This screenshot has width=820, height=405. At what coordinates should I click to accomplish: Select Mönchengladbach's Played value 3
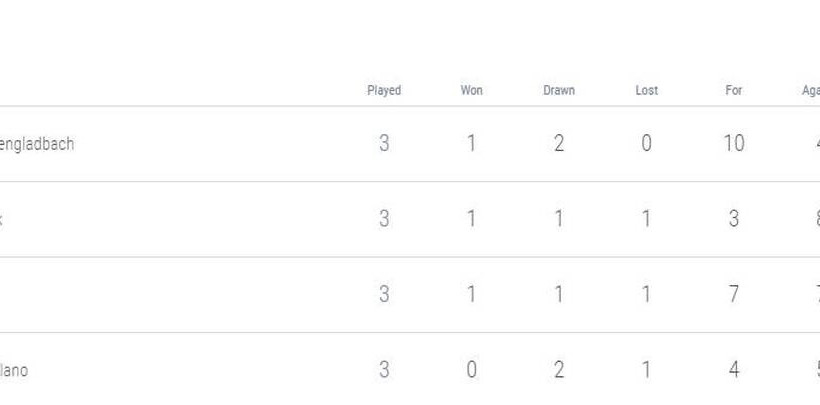[x=384, y=144]
